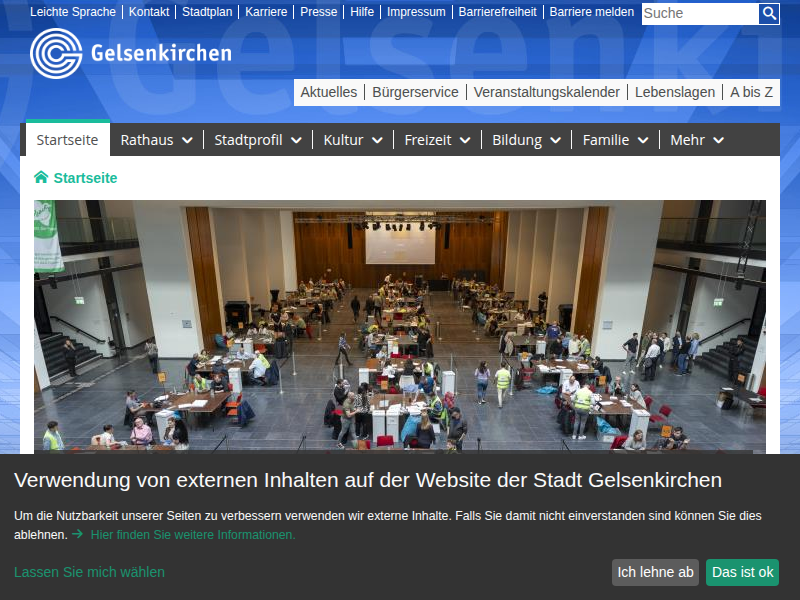Decline with 'Ich lehne ab' button

coord(655,572)
